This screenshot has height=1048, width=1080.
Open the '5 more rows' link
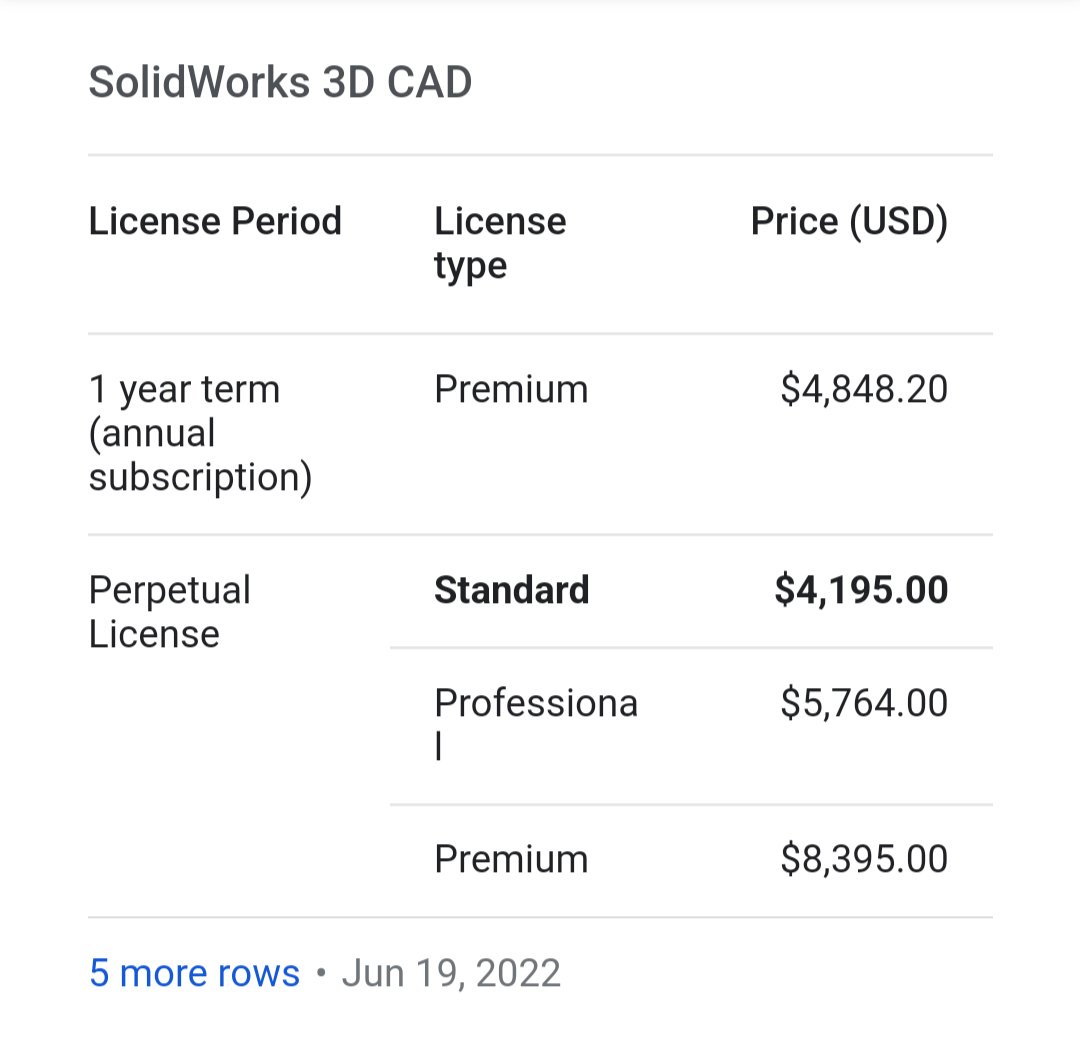(x=194, y=973)
